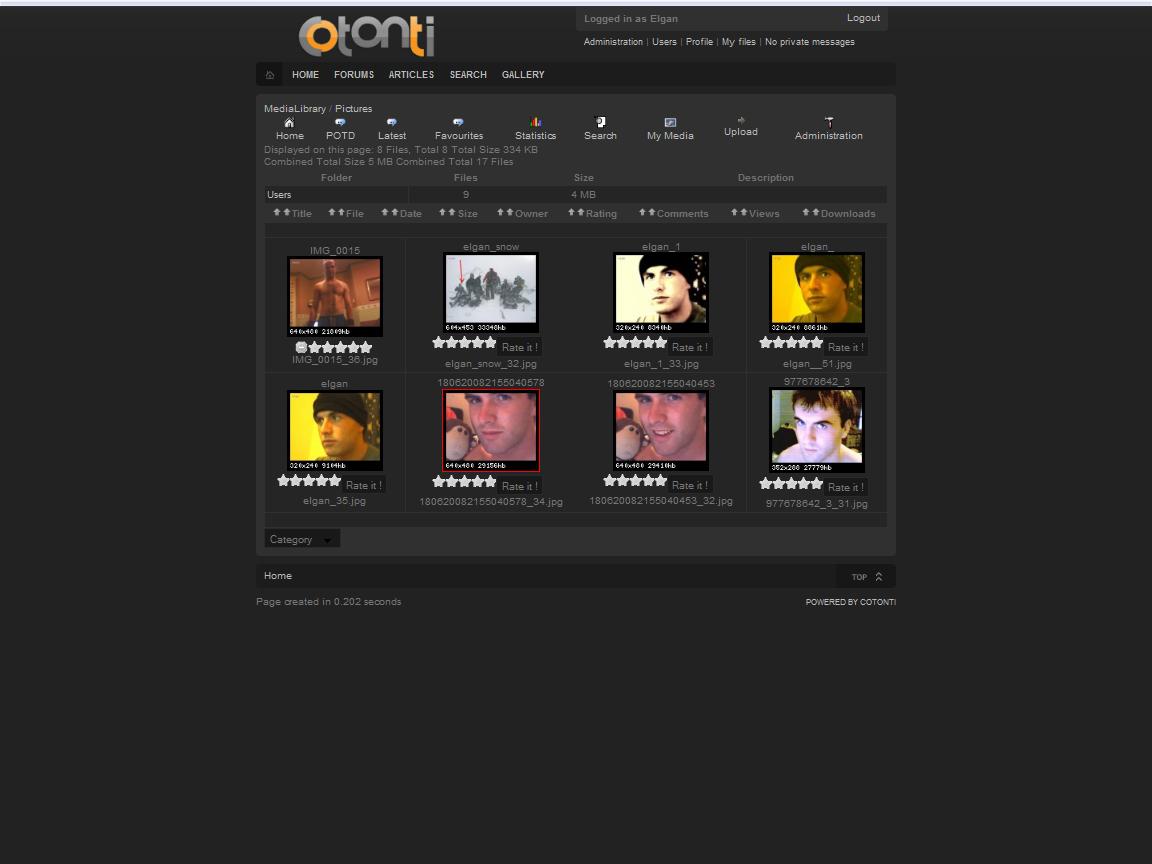Click the My Media icon
1152x864 pixels.
[670, 123]
